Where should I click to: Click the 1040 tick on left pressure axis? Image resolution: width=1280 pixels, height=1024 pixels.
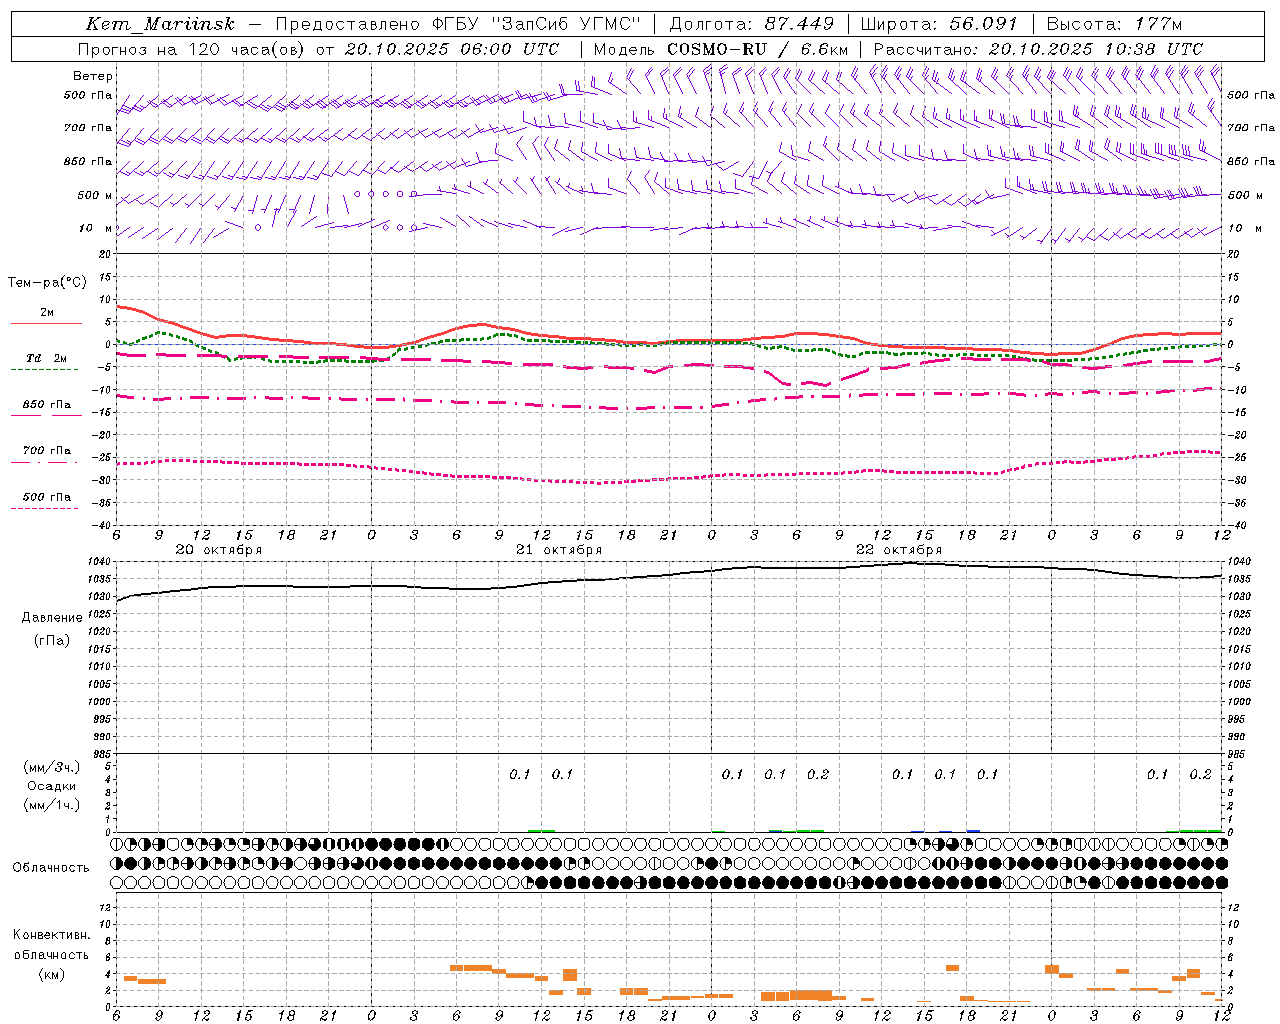(100, 562)
